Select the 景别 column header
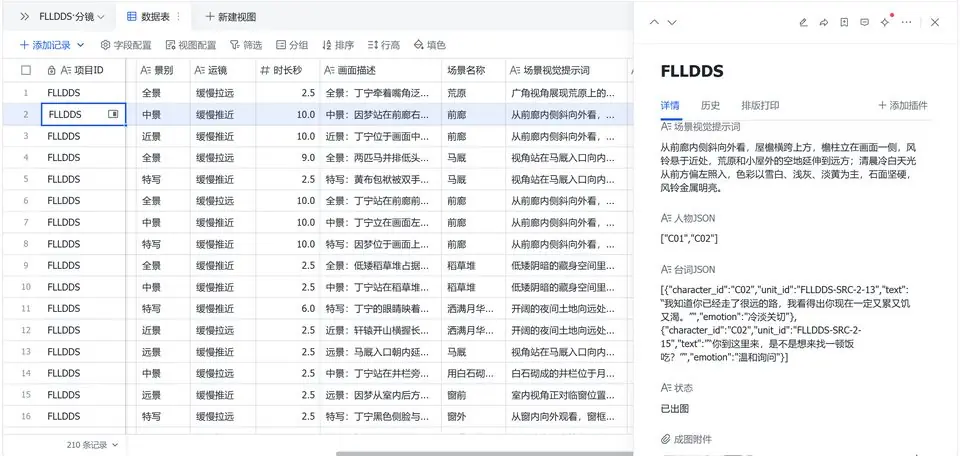The width and height of the screenshot is (960, 456). pyautogui.click(x=163, y=70)
